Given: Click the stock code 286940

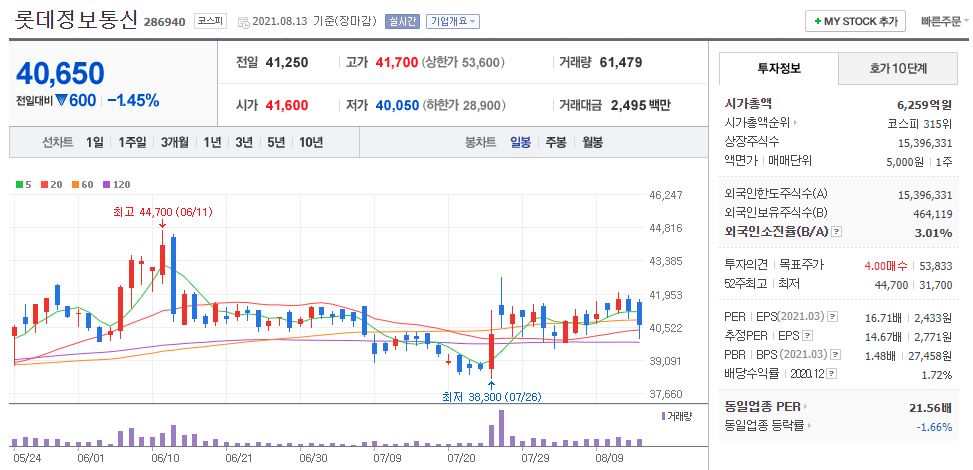Looking at the screenshot, I should coord(165,22).
